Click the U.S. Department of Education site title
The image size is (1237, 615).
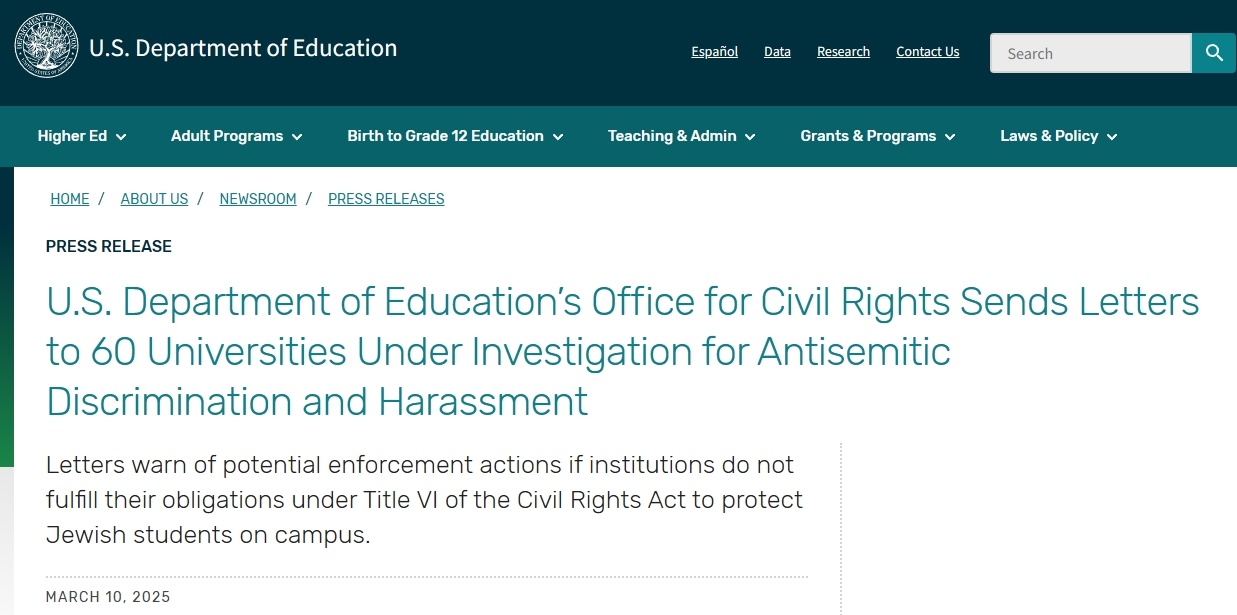(243, 48)
